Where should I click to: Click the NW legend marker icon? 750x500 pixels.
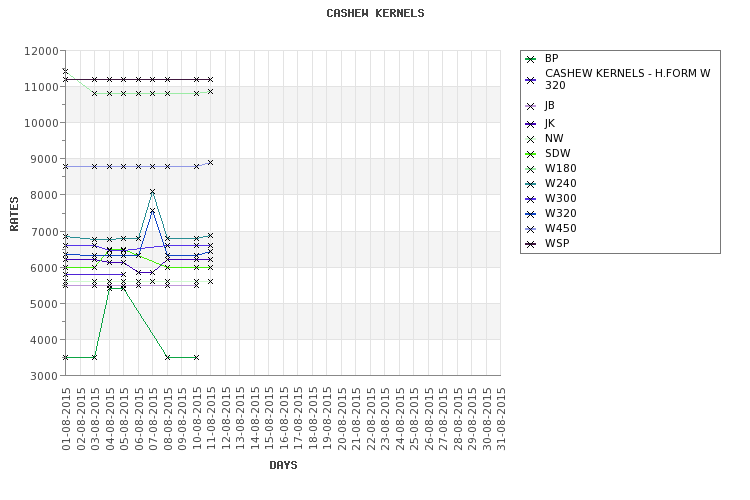(530, 140)
